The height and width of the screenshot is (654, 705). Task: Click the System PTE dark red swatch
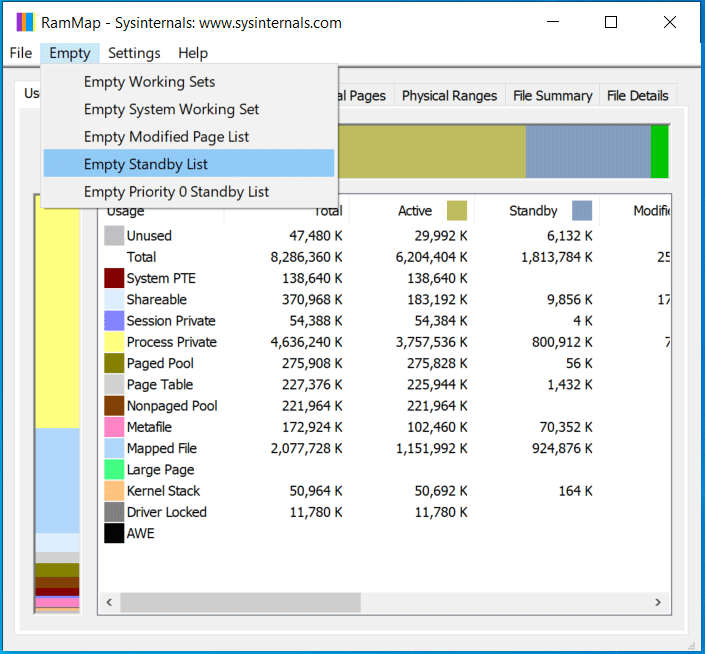click(114, 278)
